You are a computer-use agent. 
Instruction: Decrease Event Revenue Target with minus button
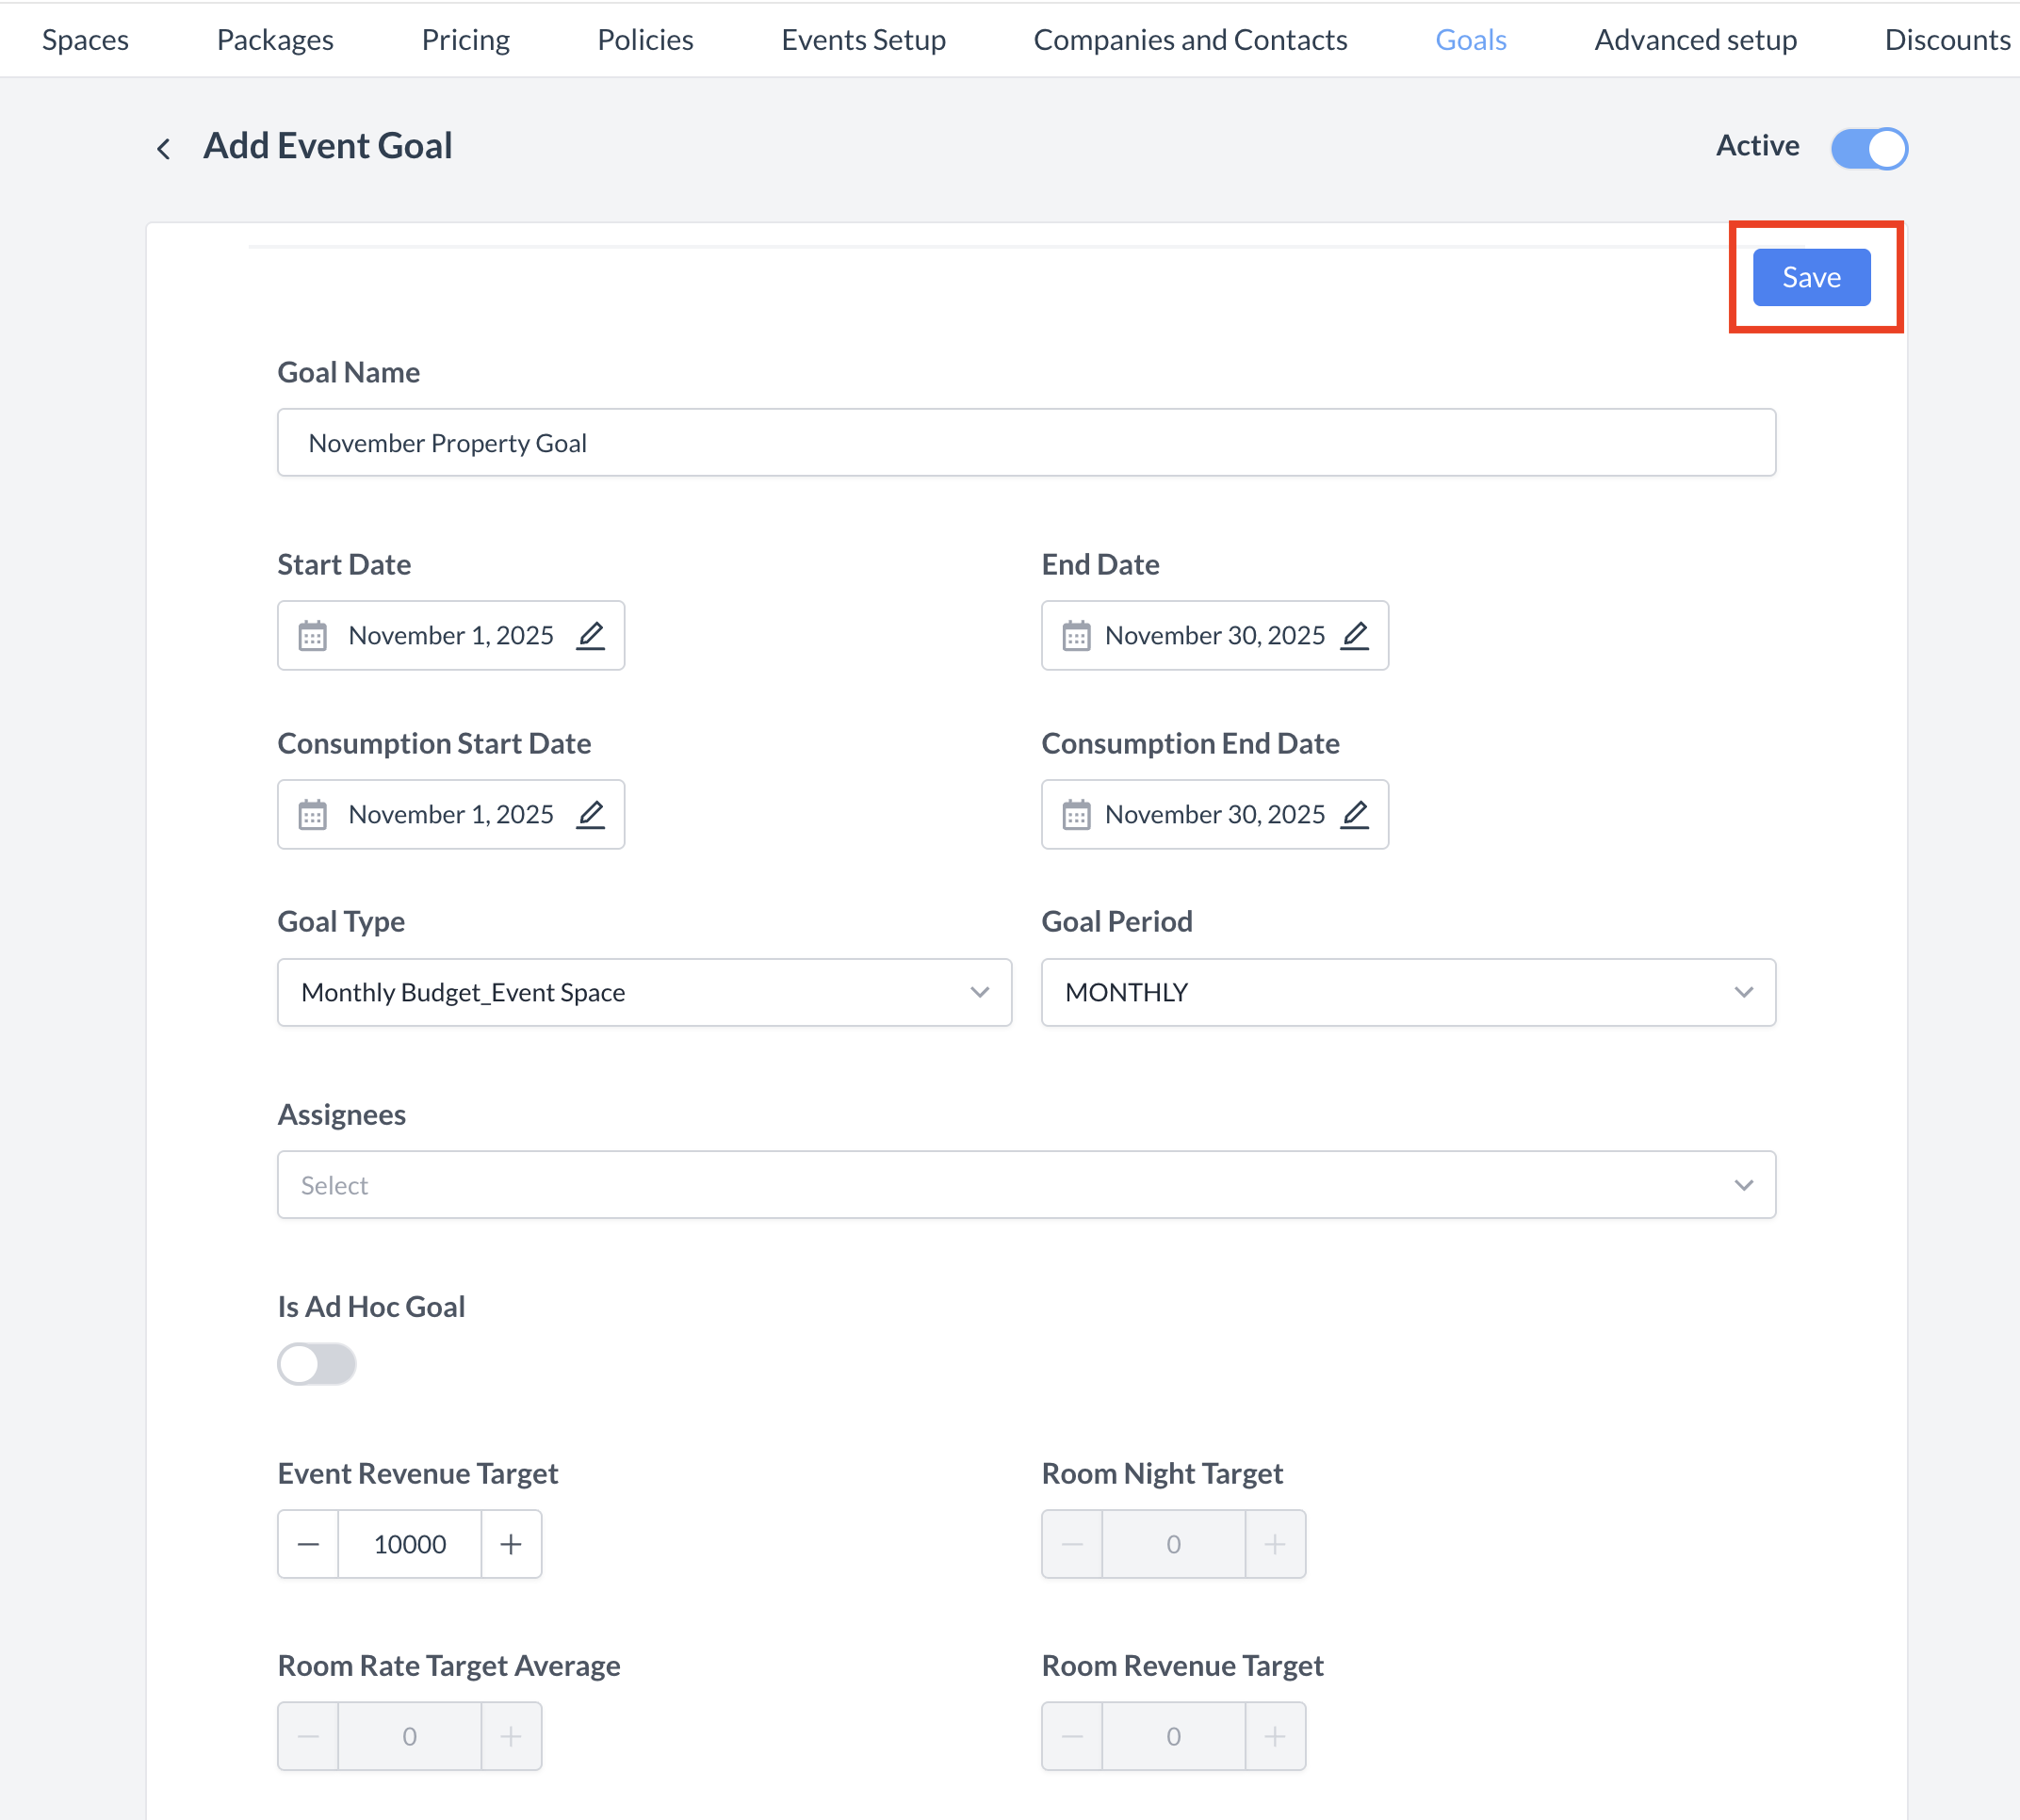tap(308, 1544)
